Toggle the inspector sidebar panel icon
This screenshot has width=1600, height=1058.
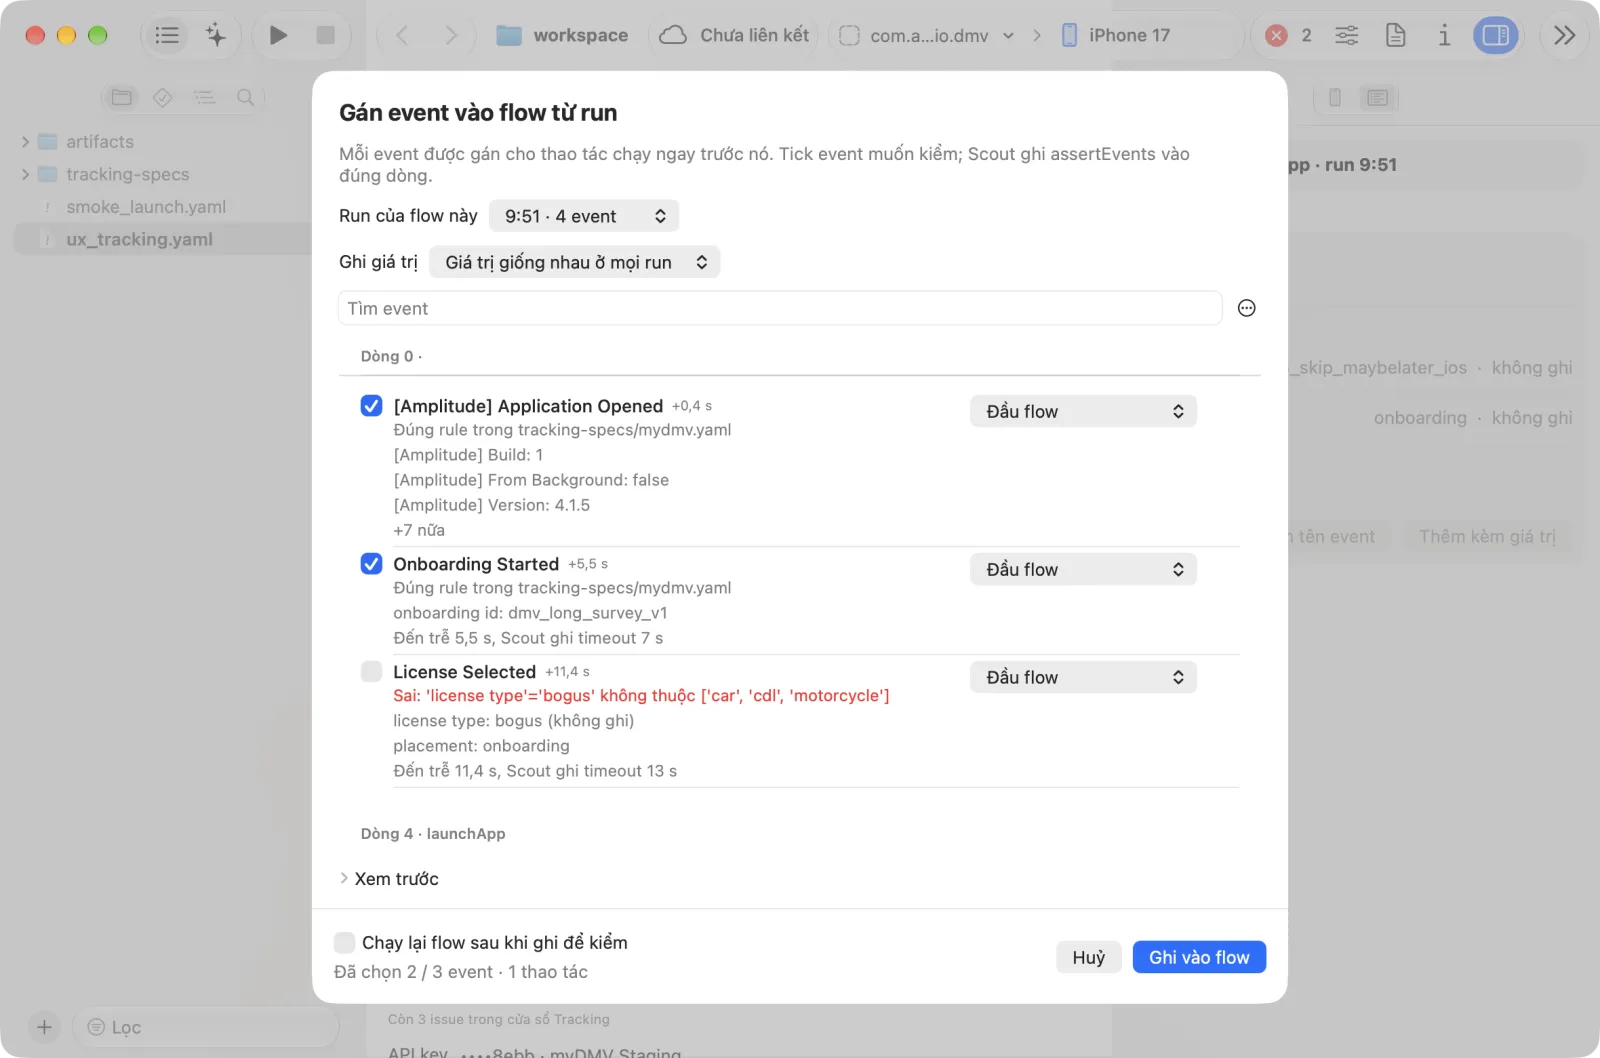(1496, 35)
